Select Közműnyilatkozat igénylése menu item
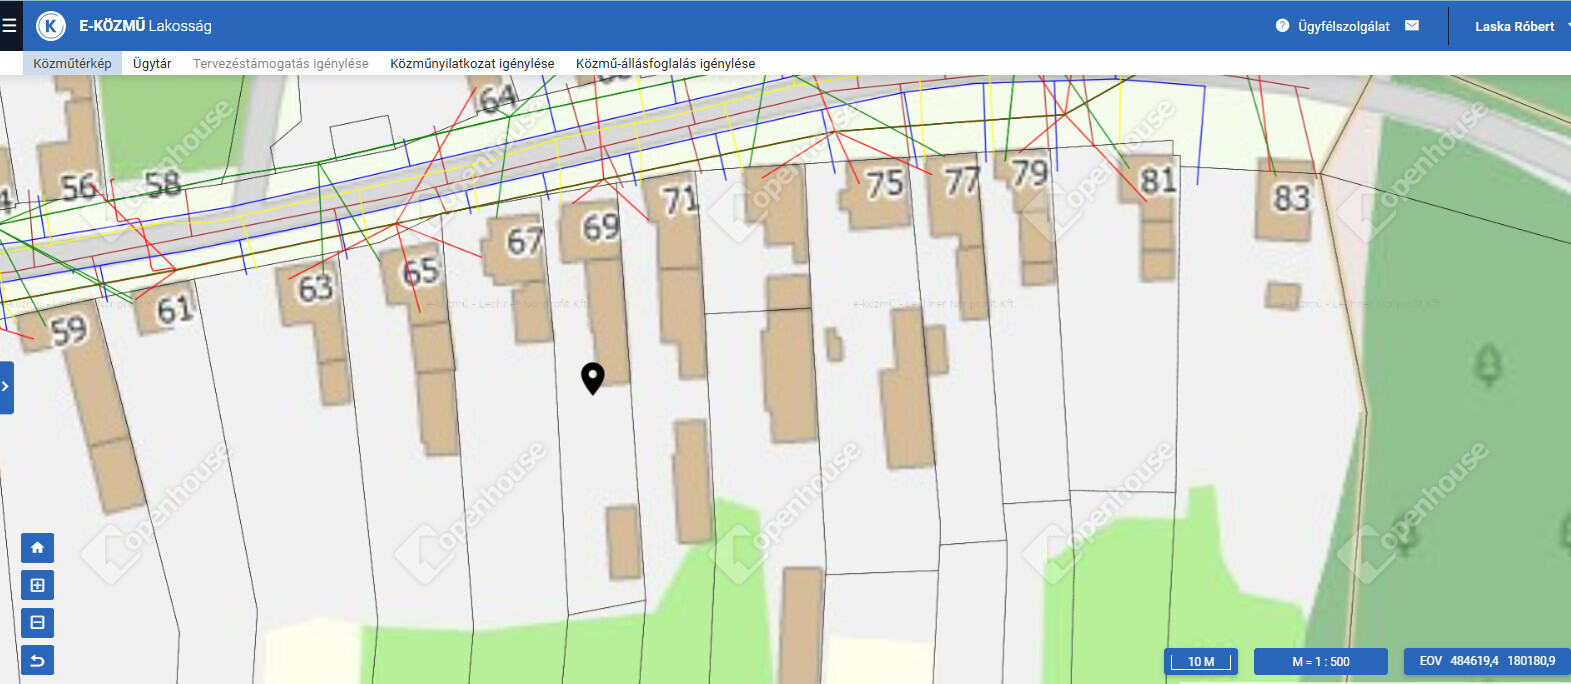This screenshot has height=684, width=1571. 472,63
